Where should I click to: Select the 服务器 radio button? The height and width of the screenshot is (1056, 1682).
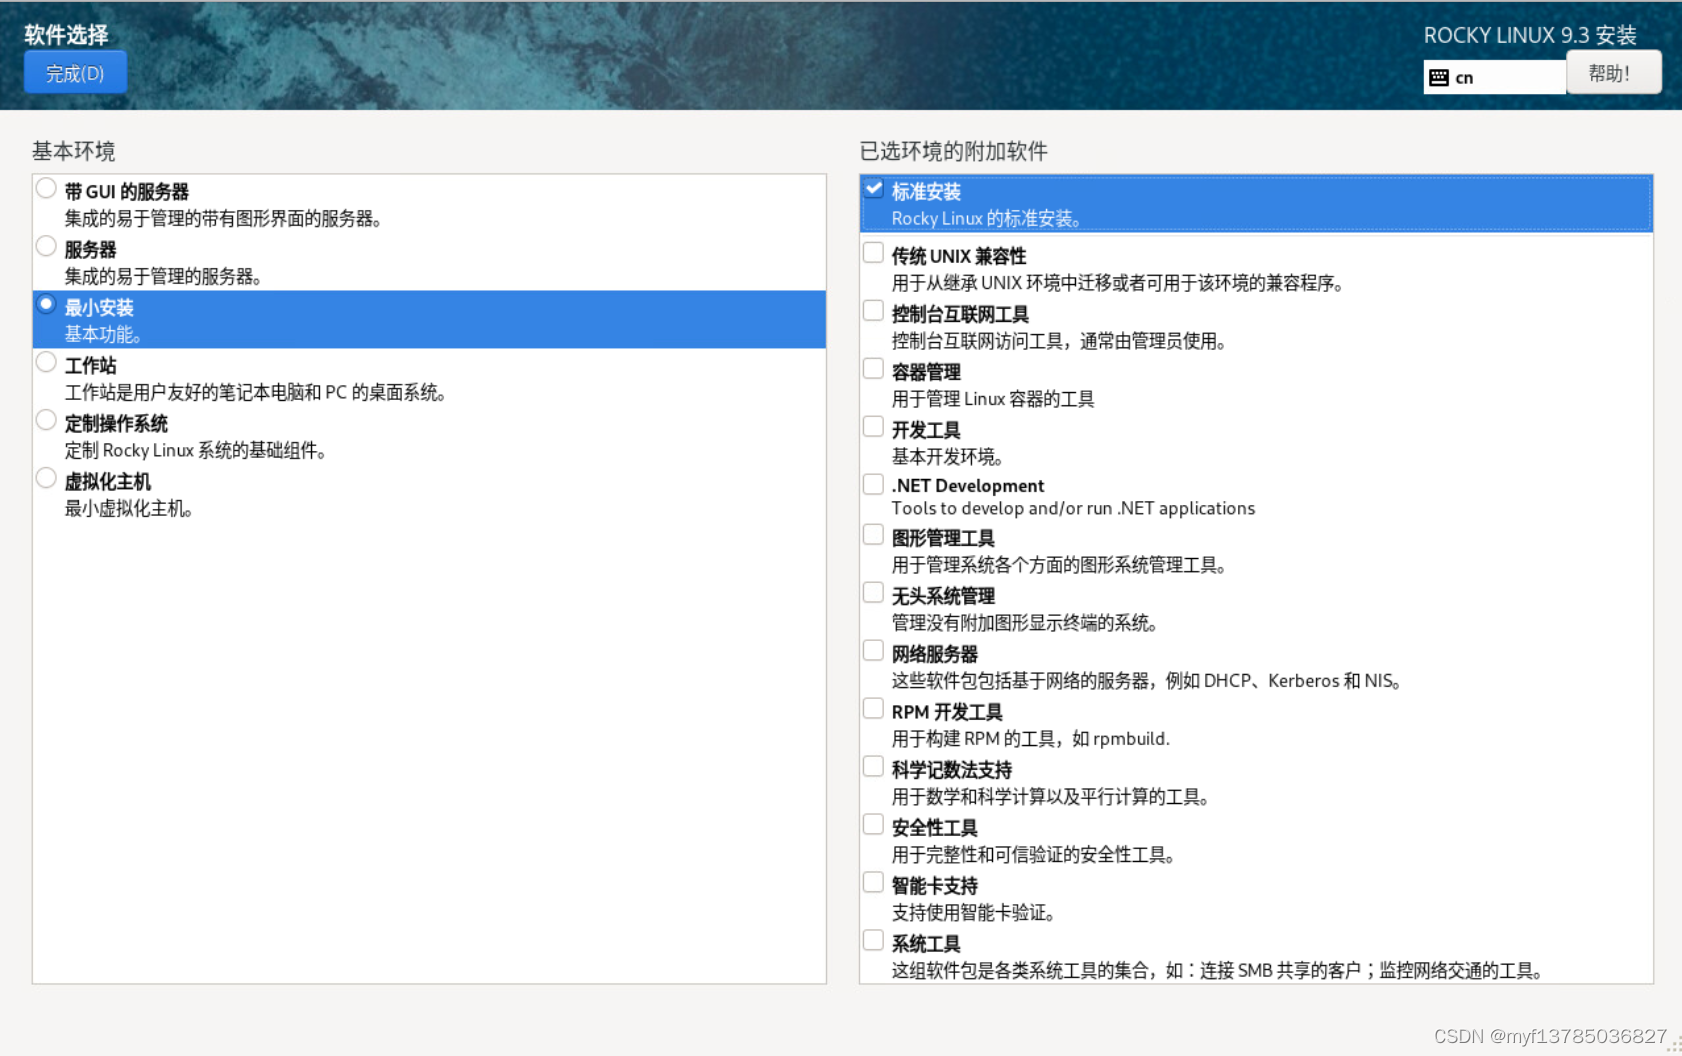(46, 246)
